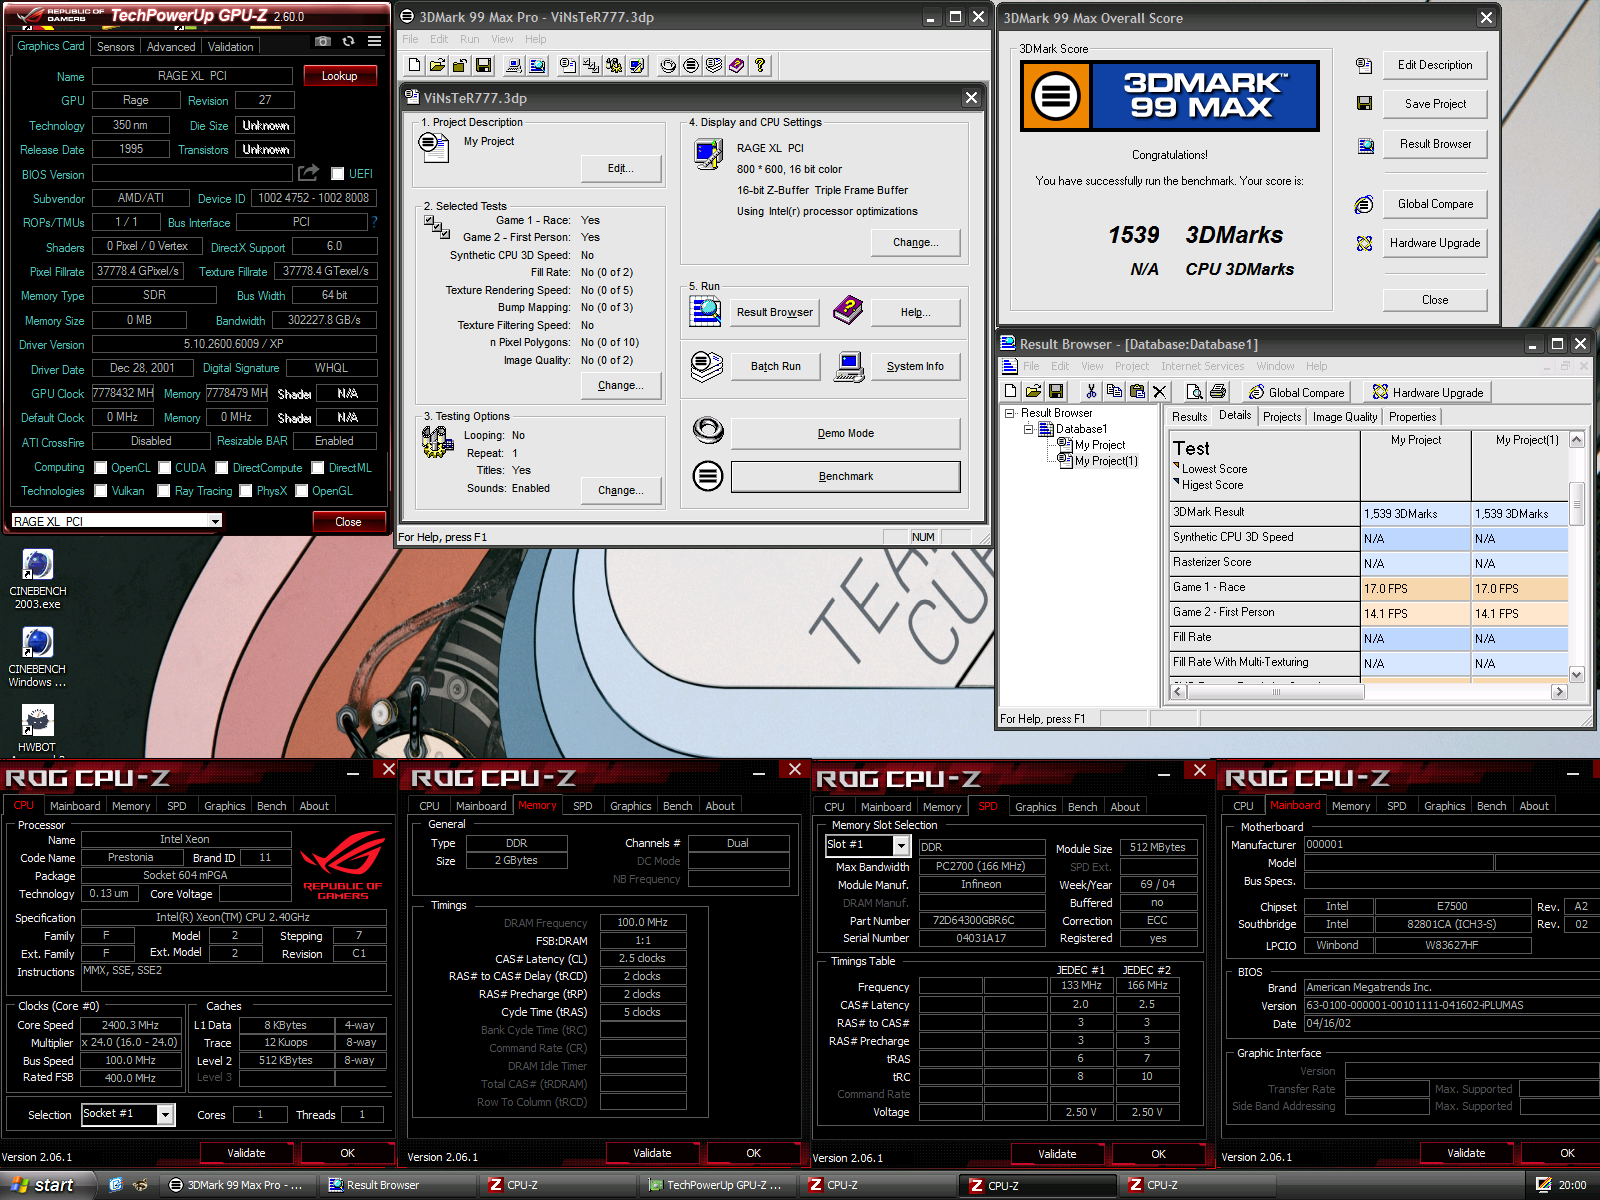Toggle the DirectML checkbox
Viewport: 1600px width, 1200px height.
pos(317,468)
